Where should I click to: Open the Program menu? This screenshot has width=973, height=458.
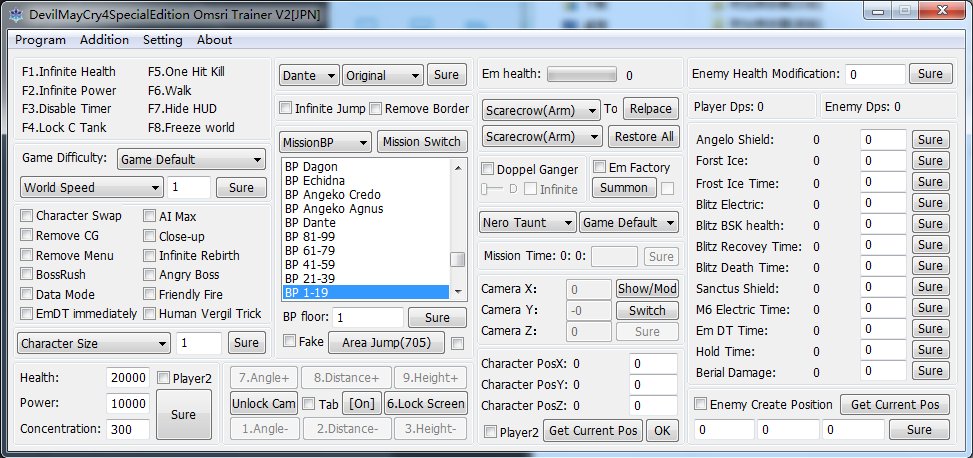(x=40, y=40)
